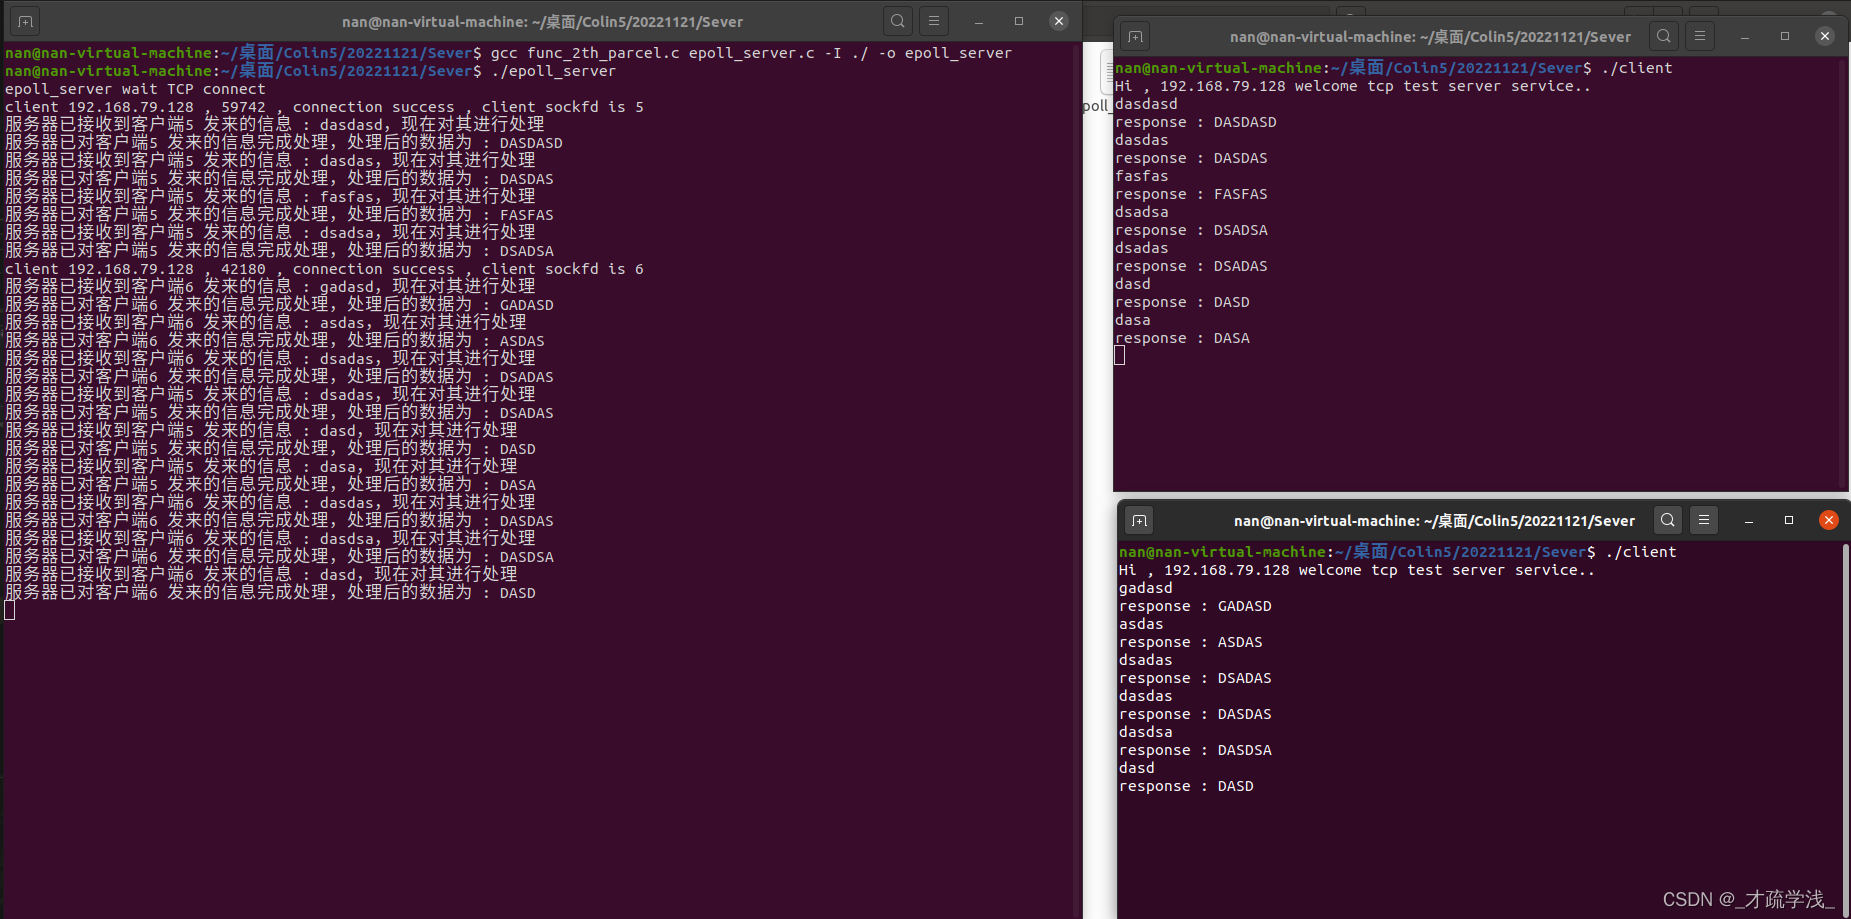The height and width of the screenshot is (919, 1851).
Task: Open search in the server terminal
Action: 897,20
